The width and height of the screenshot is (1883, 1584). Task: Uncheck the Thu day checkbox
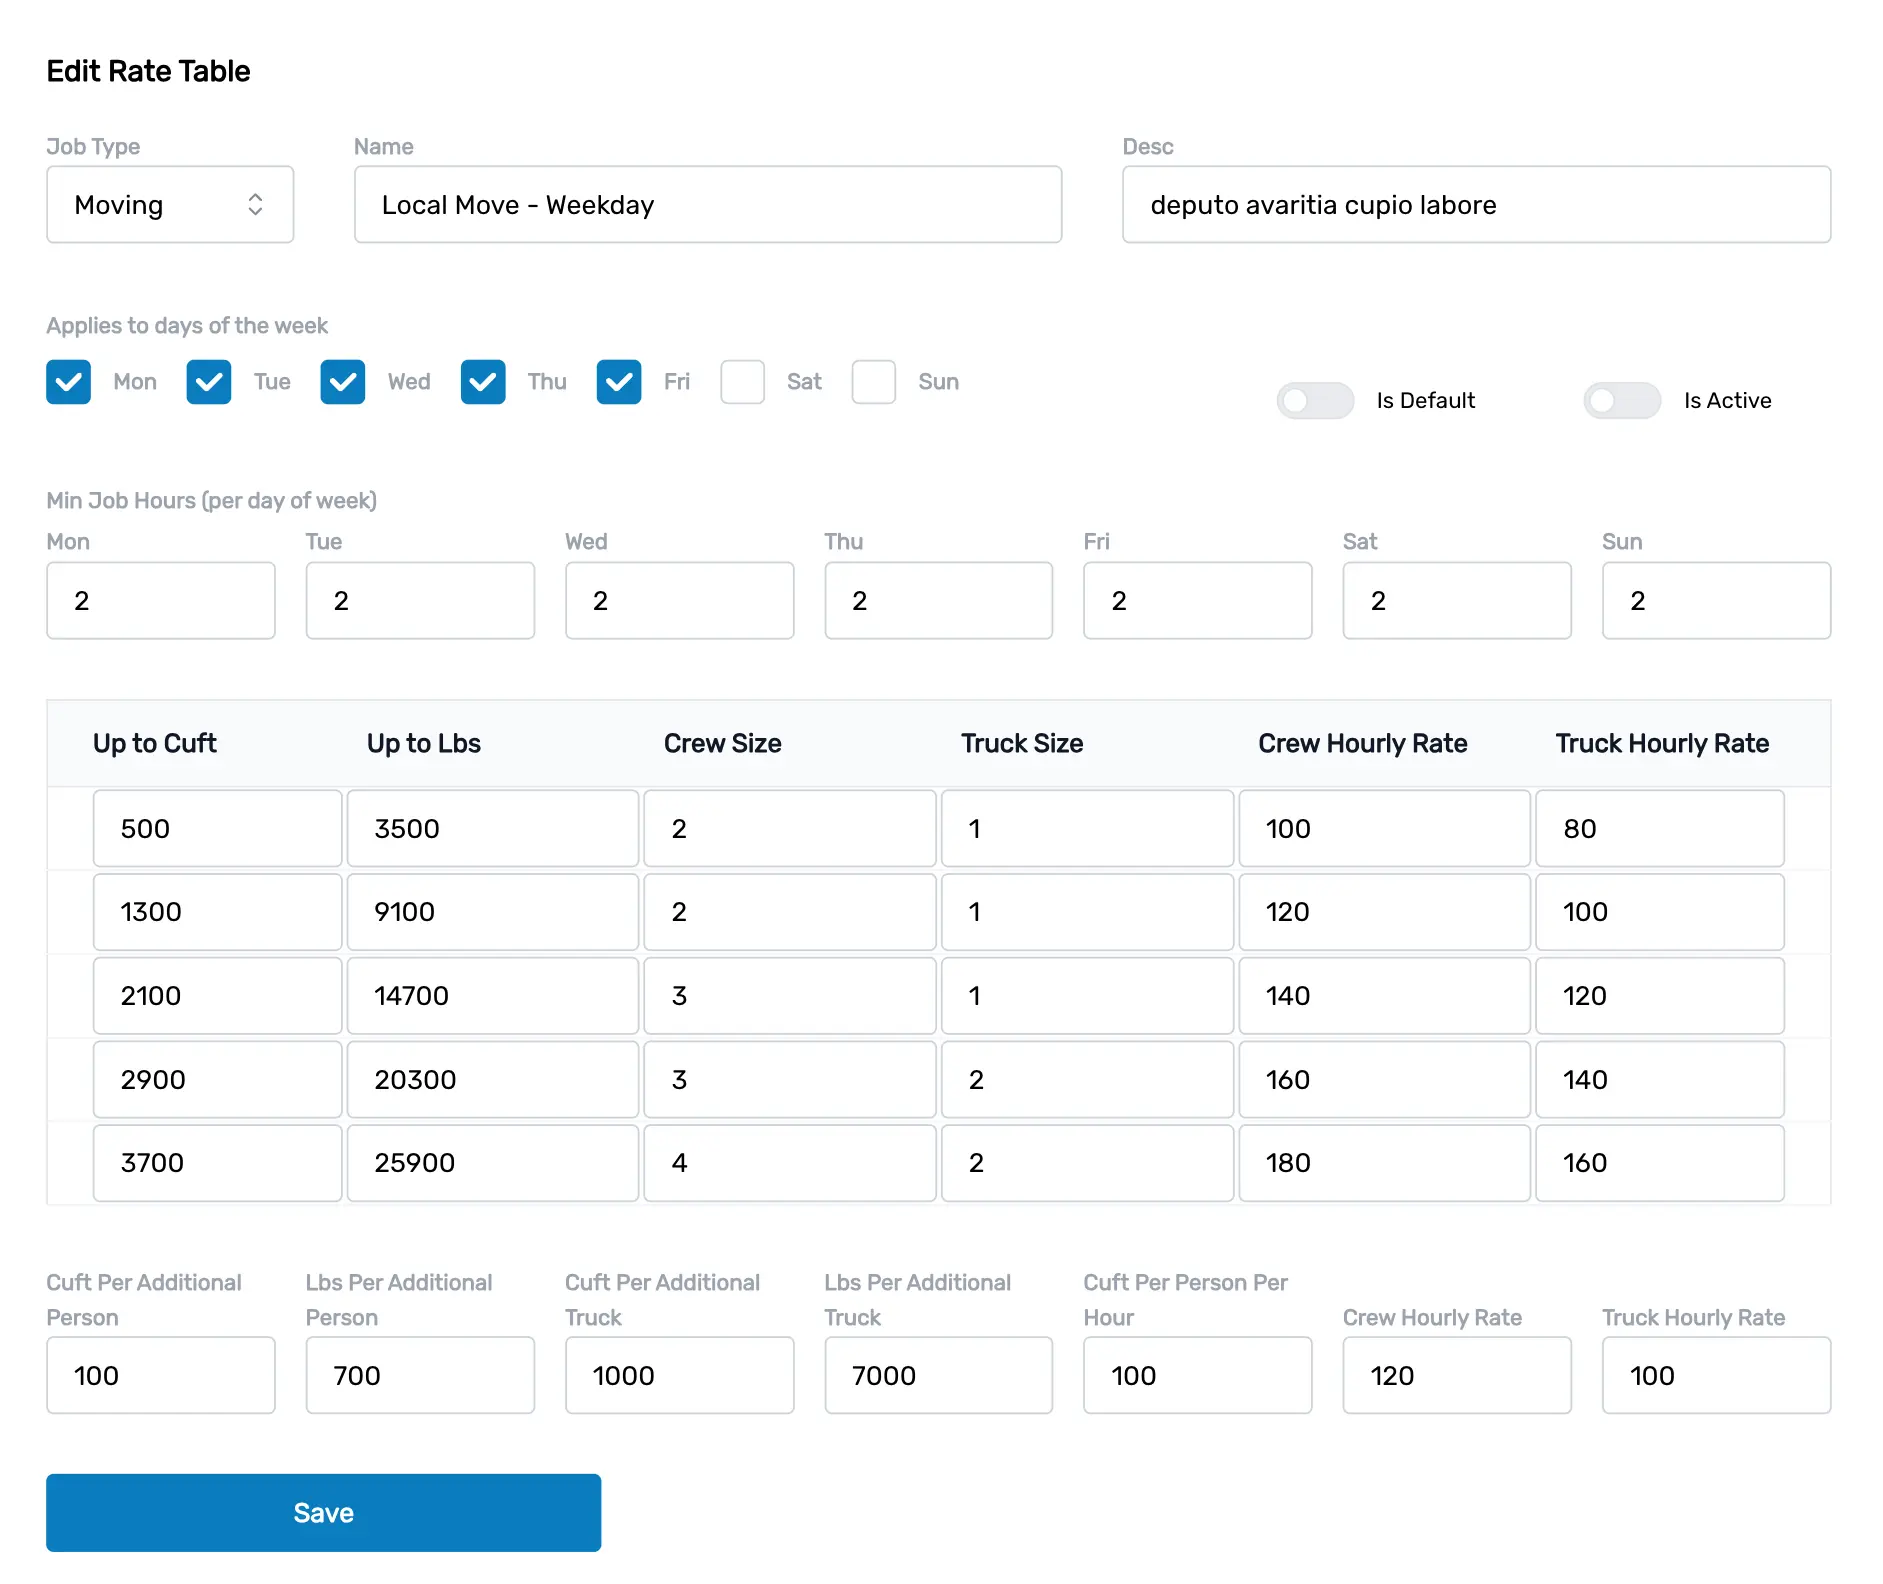click(x=482, y=382)
